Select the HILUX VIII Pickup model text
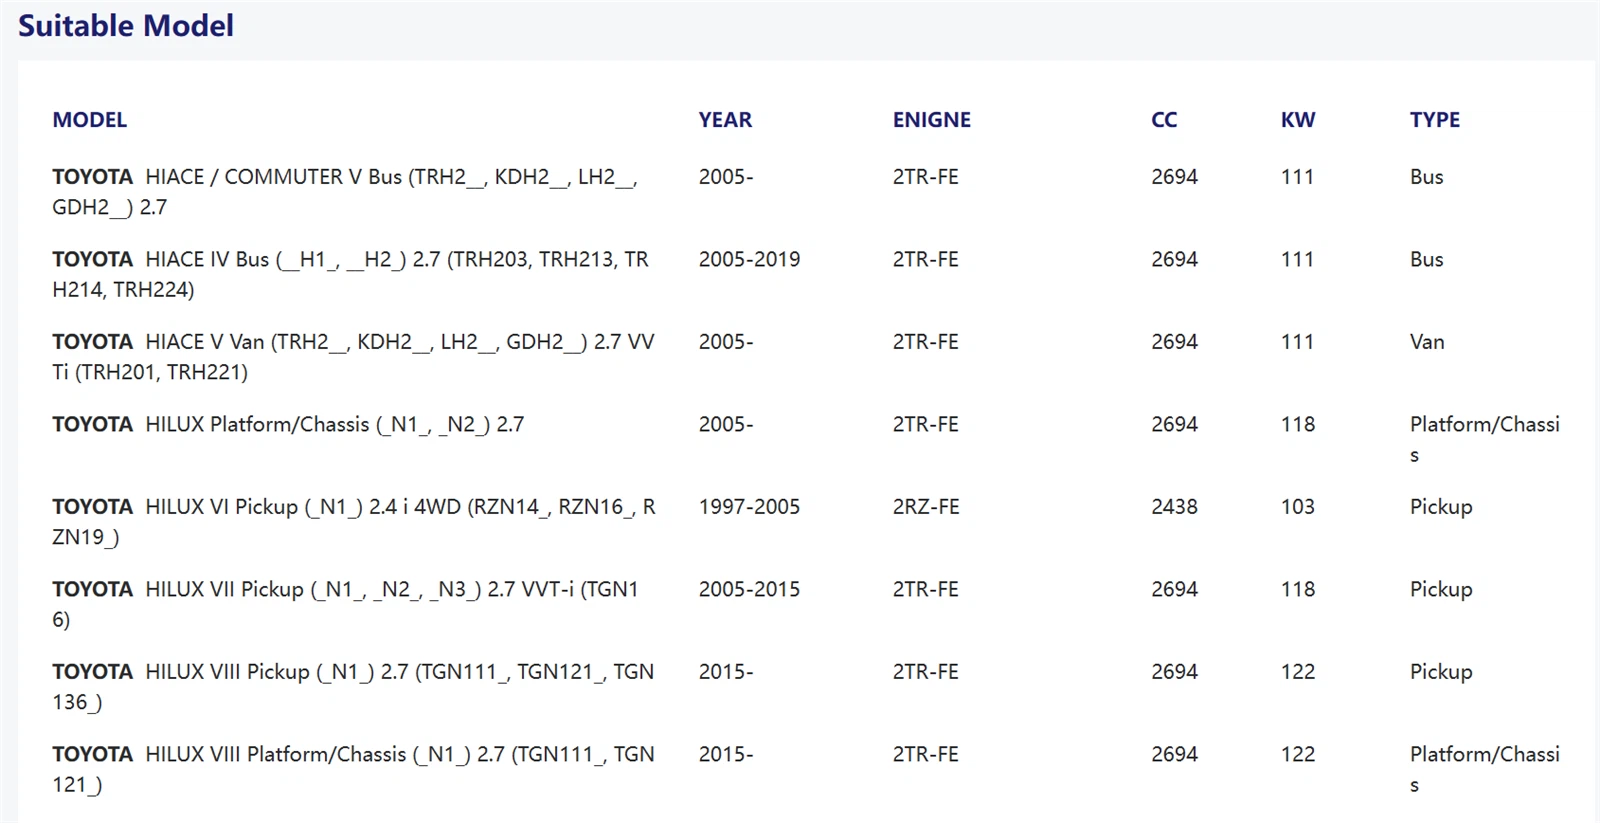 [354, 687]
